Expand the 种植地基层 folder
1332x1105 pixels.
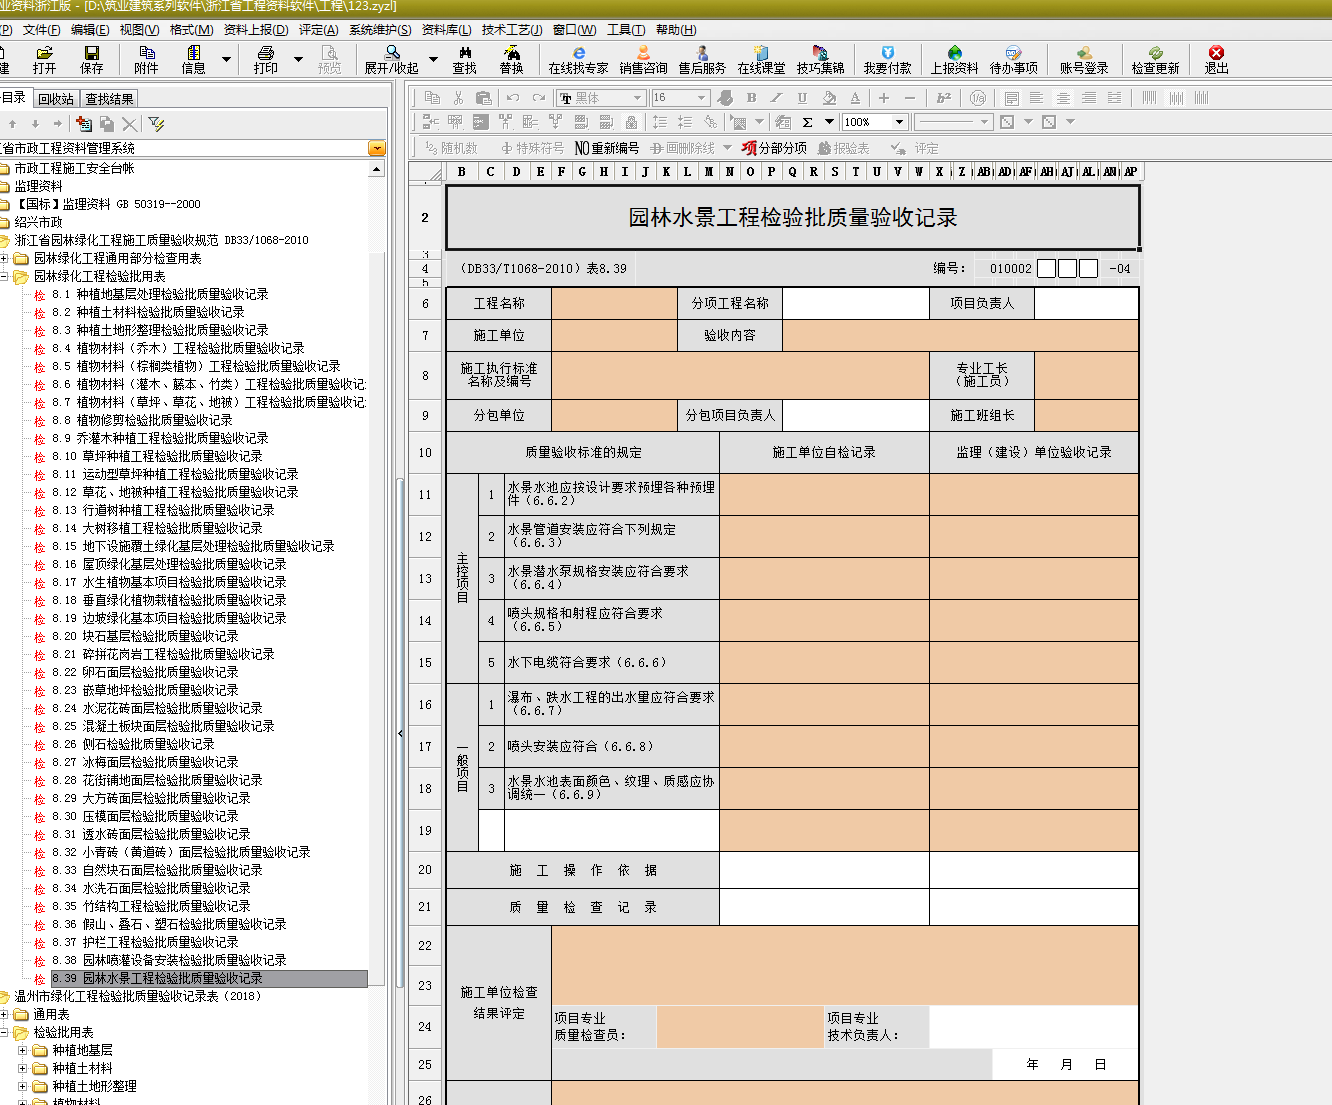click(23, 1050)
